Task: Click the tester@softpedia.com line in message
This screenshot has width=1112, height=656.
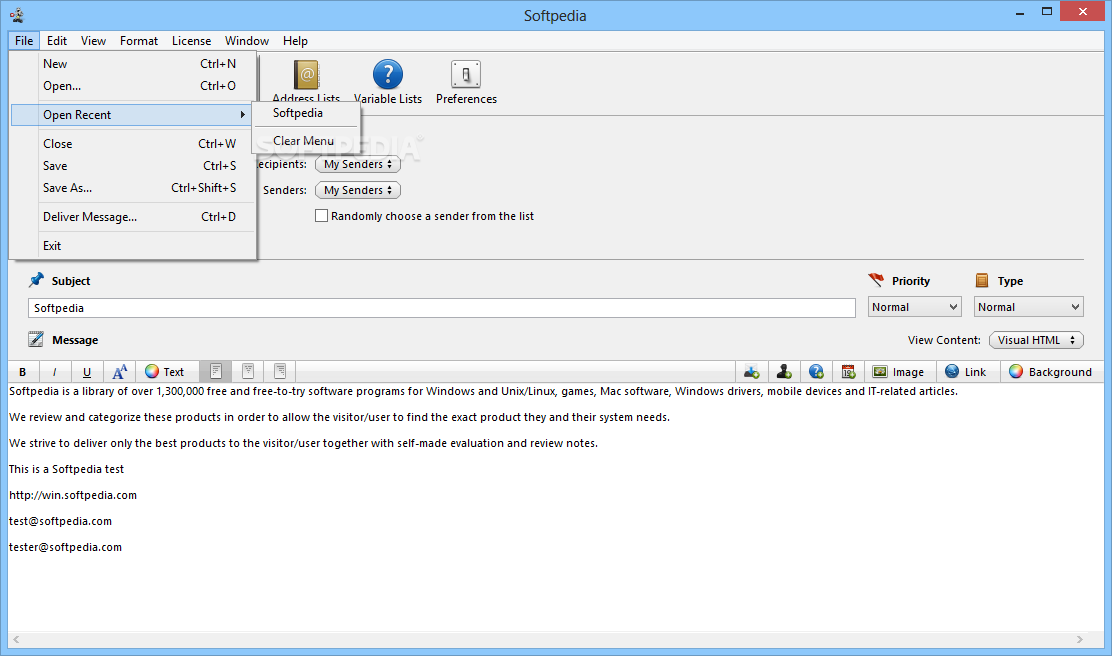Action: pos(65,547)
